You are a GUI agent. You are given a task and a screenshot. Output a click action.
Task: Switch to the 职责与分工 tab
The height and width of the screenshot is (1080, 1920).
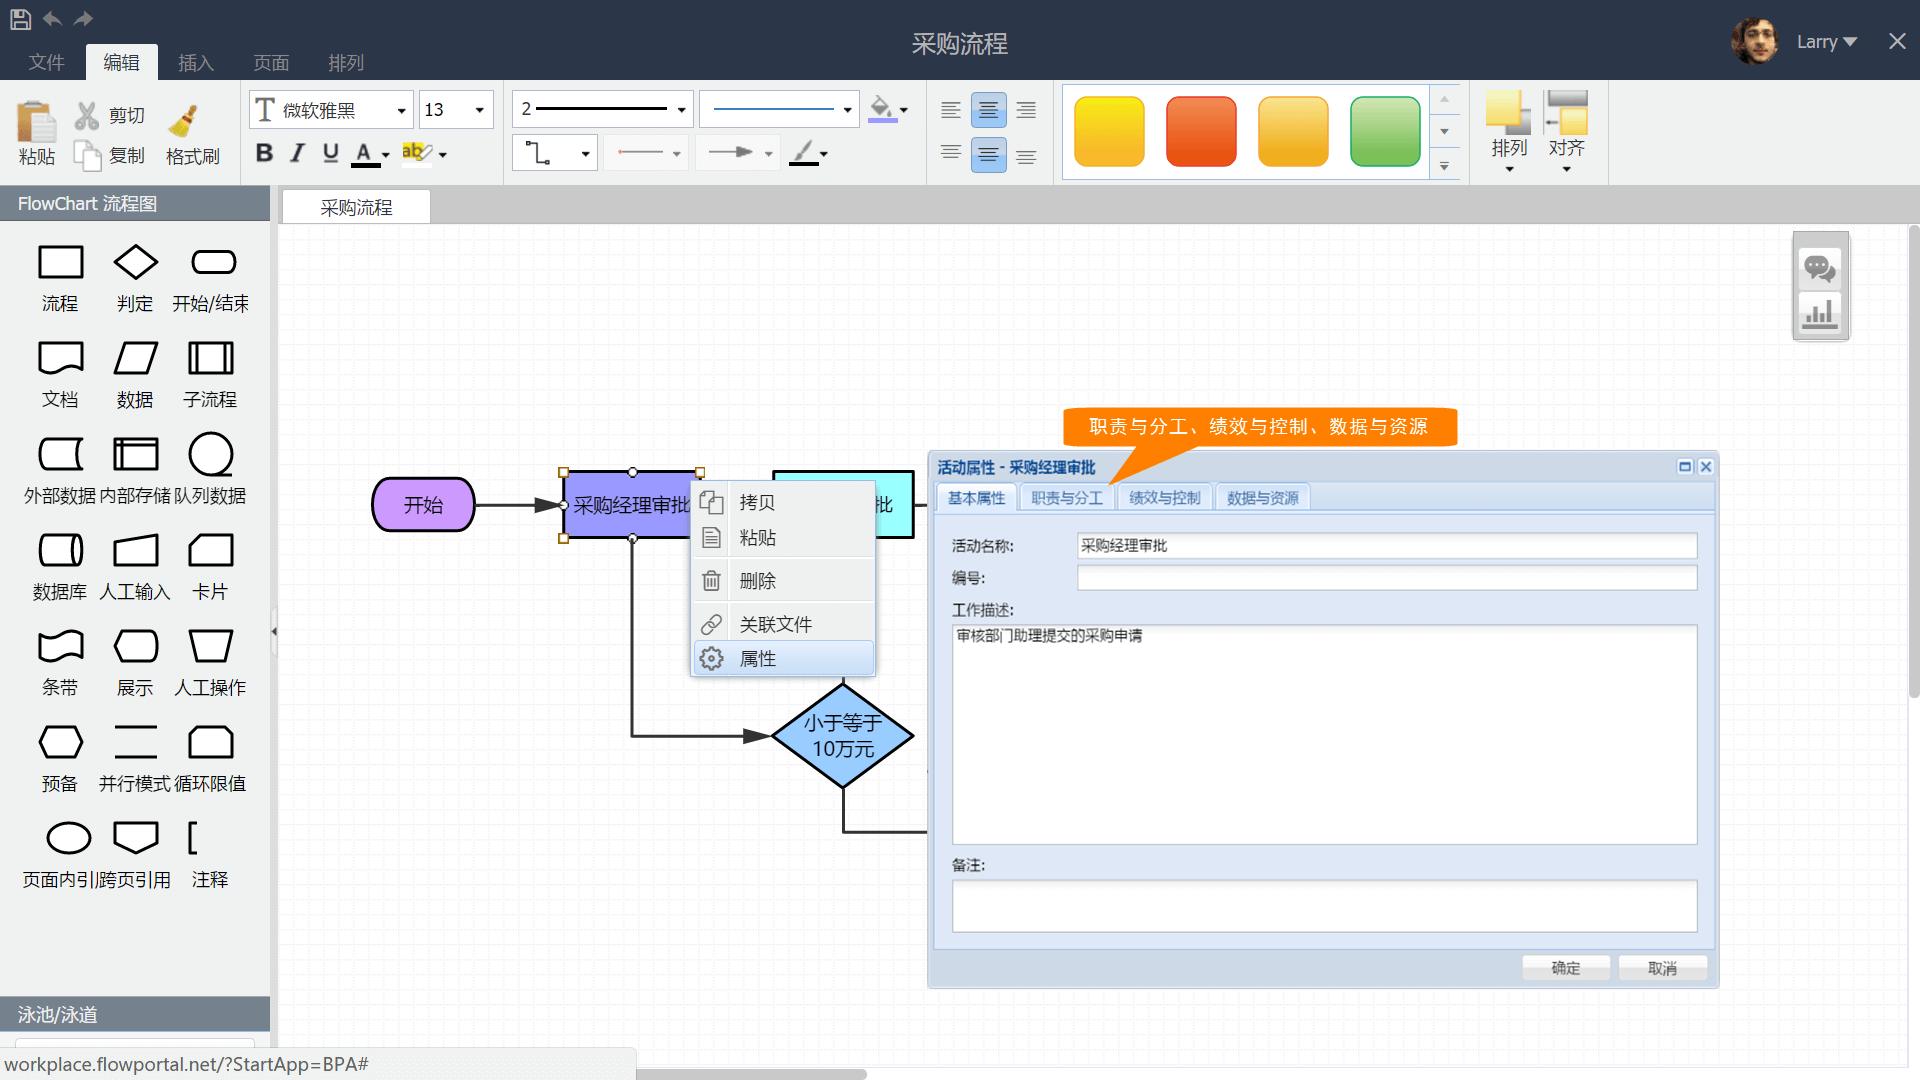pos(1066,498)
